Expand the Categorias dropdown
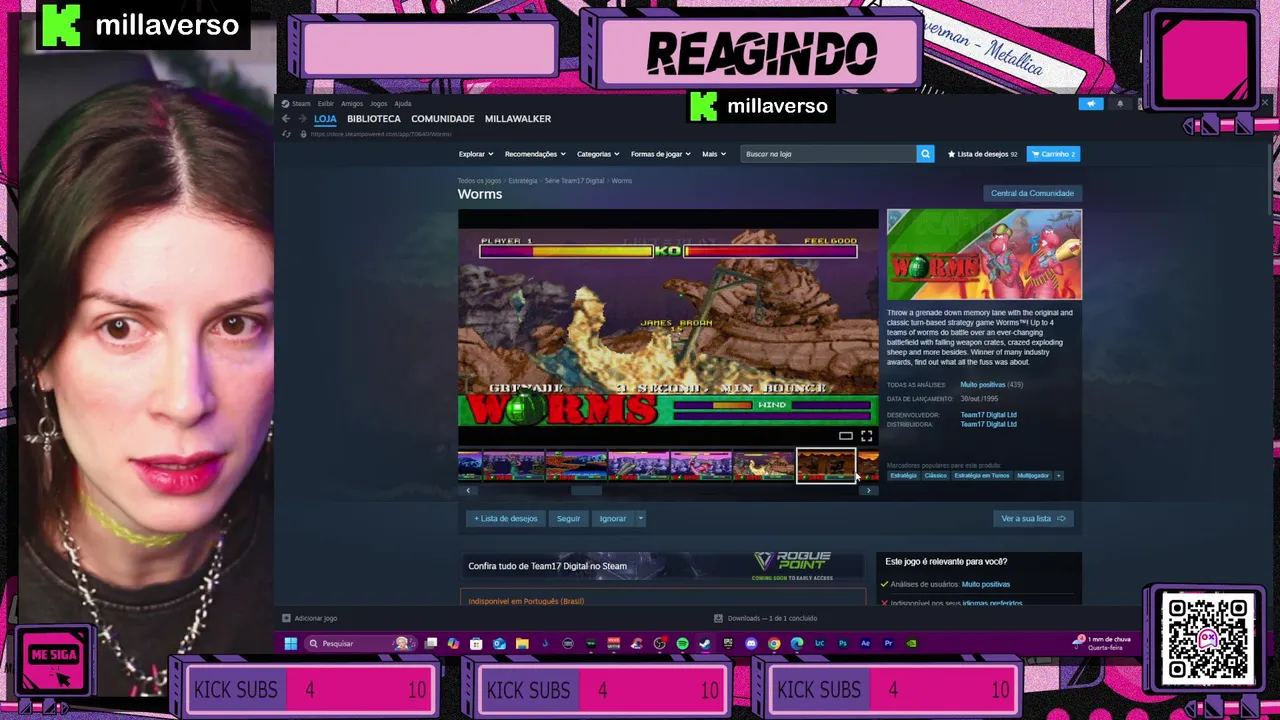The height and width of the screenshot is (720, 1280). (x=598, y=154)
